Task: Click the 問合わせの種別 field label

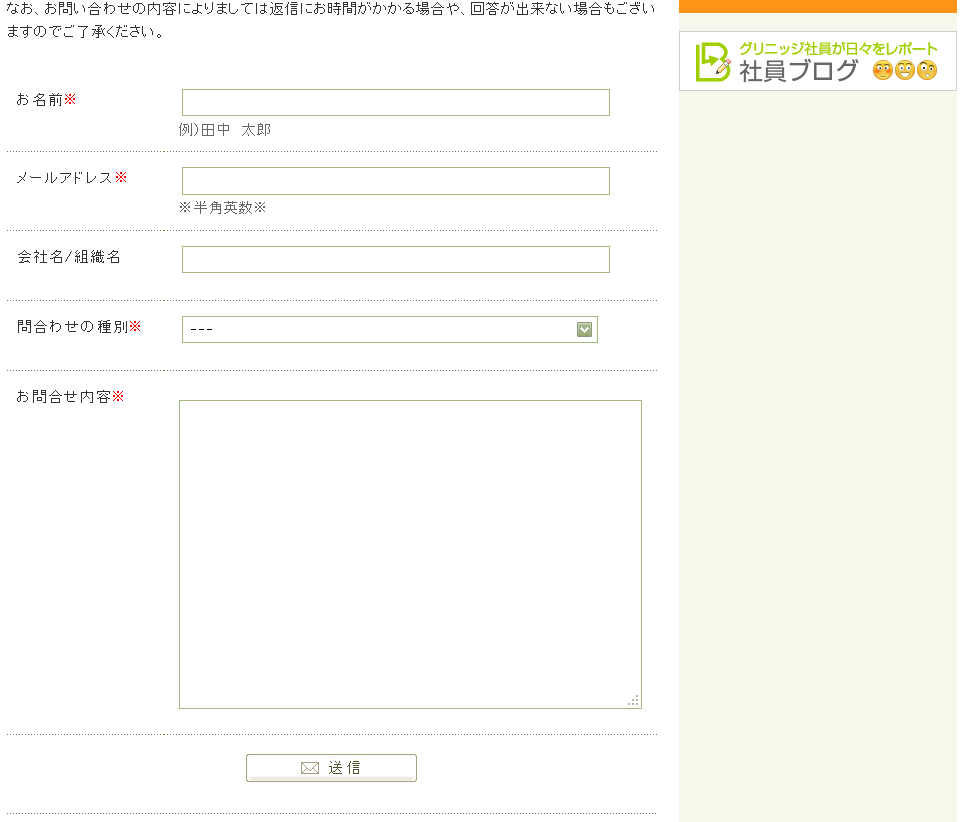Action: 72,327
